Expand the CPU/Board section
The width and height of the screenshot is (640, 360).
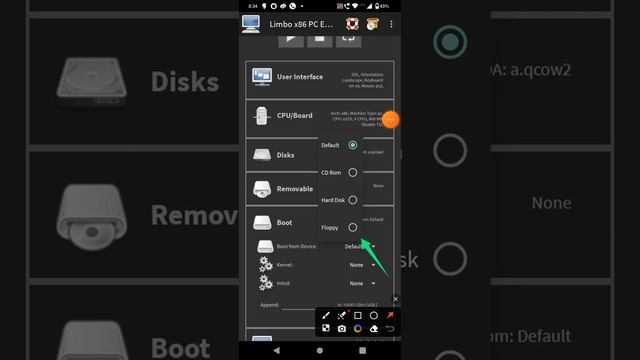(320, 119)
